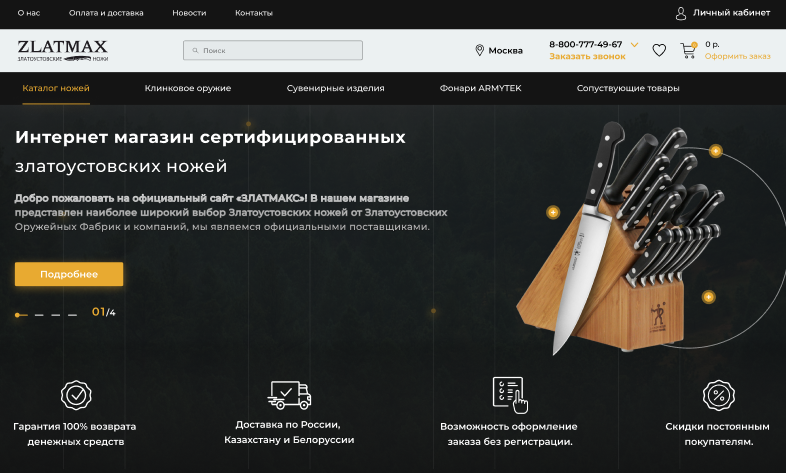The height and width of the screenshot is (473, 786).
Task: Select the second slide indicator dash
Action: [39, 315]
